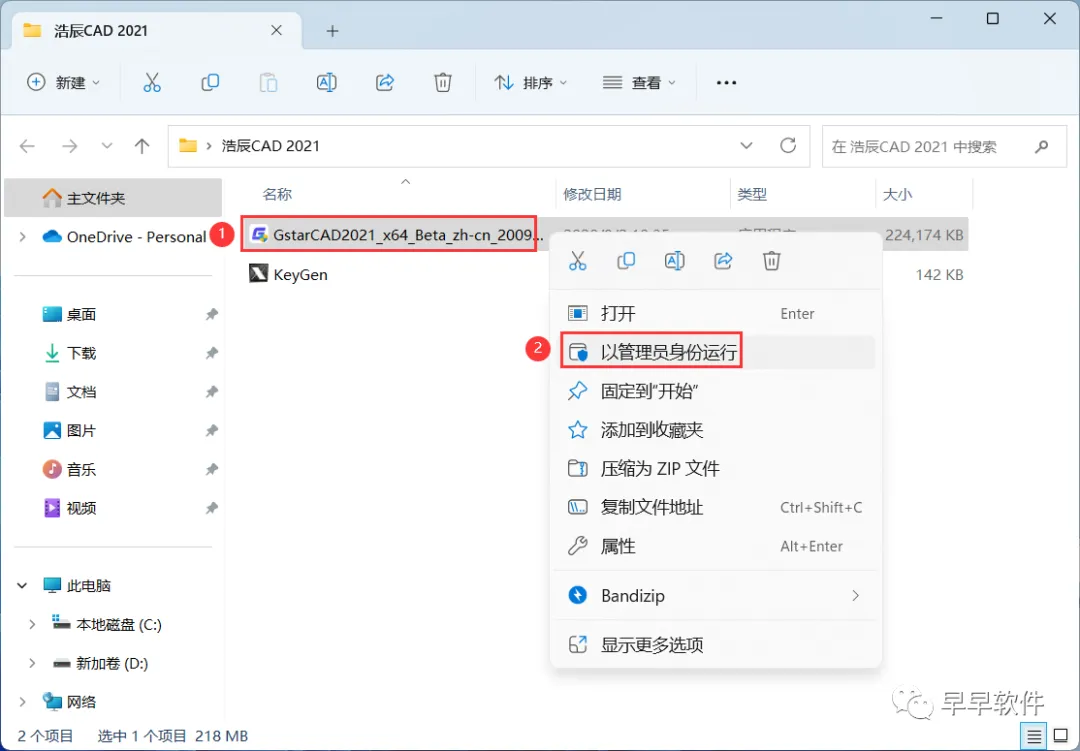
Task: Choose 属性 in the context menu
Action: point(716,546)
